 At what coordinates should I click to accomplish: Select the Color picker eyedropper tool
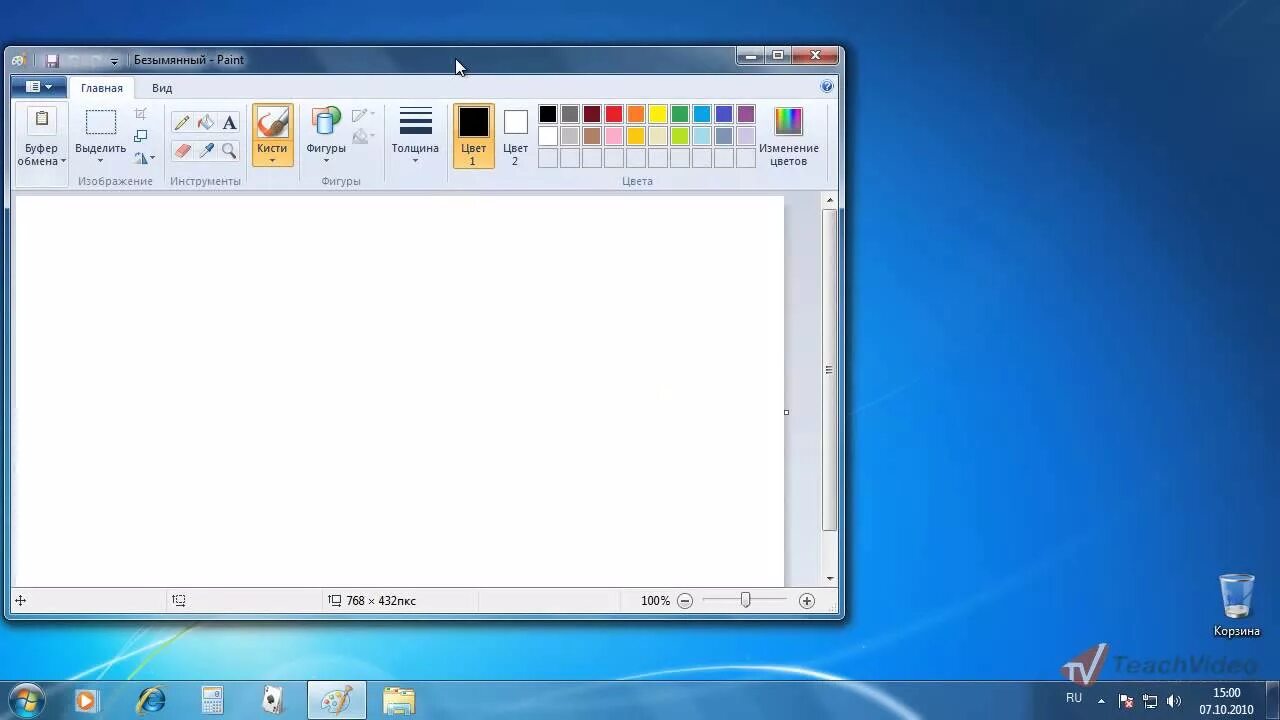coord(206,151)
